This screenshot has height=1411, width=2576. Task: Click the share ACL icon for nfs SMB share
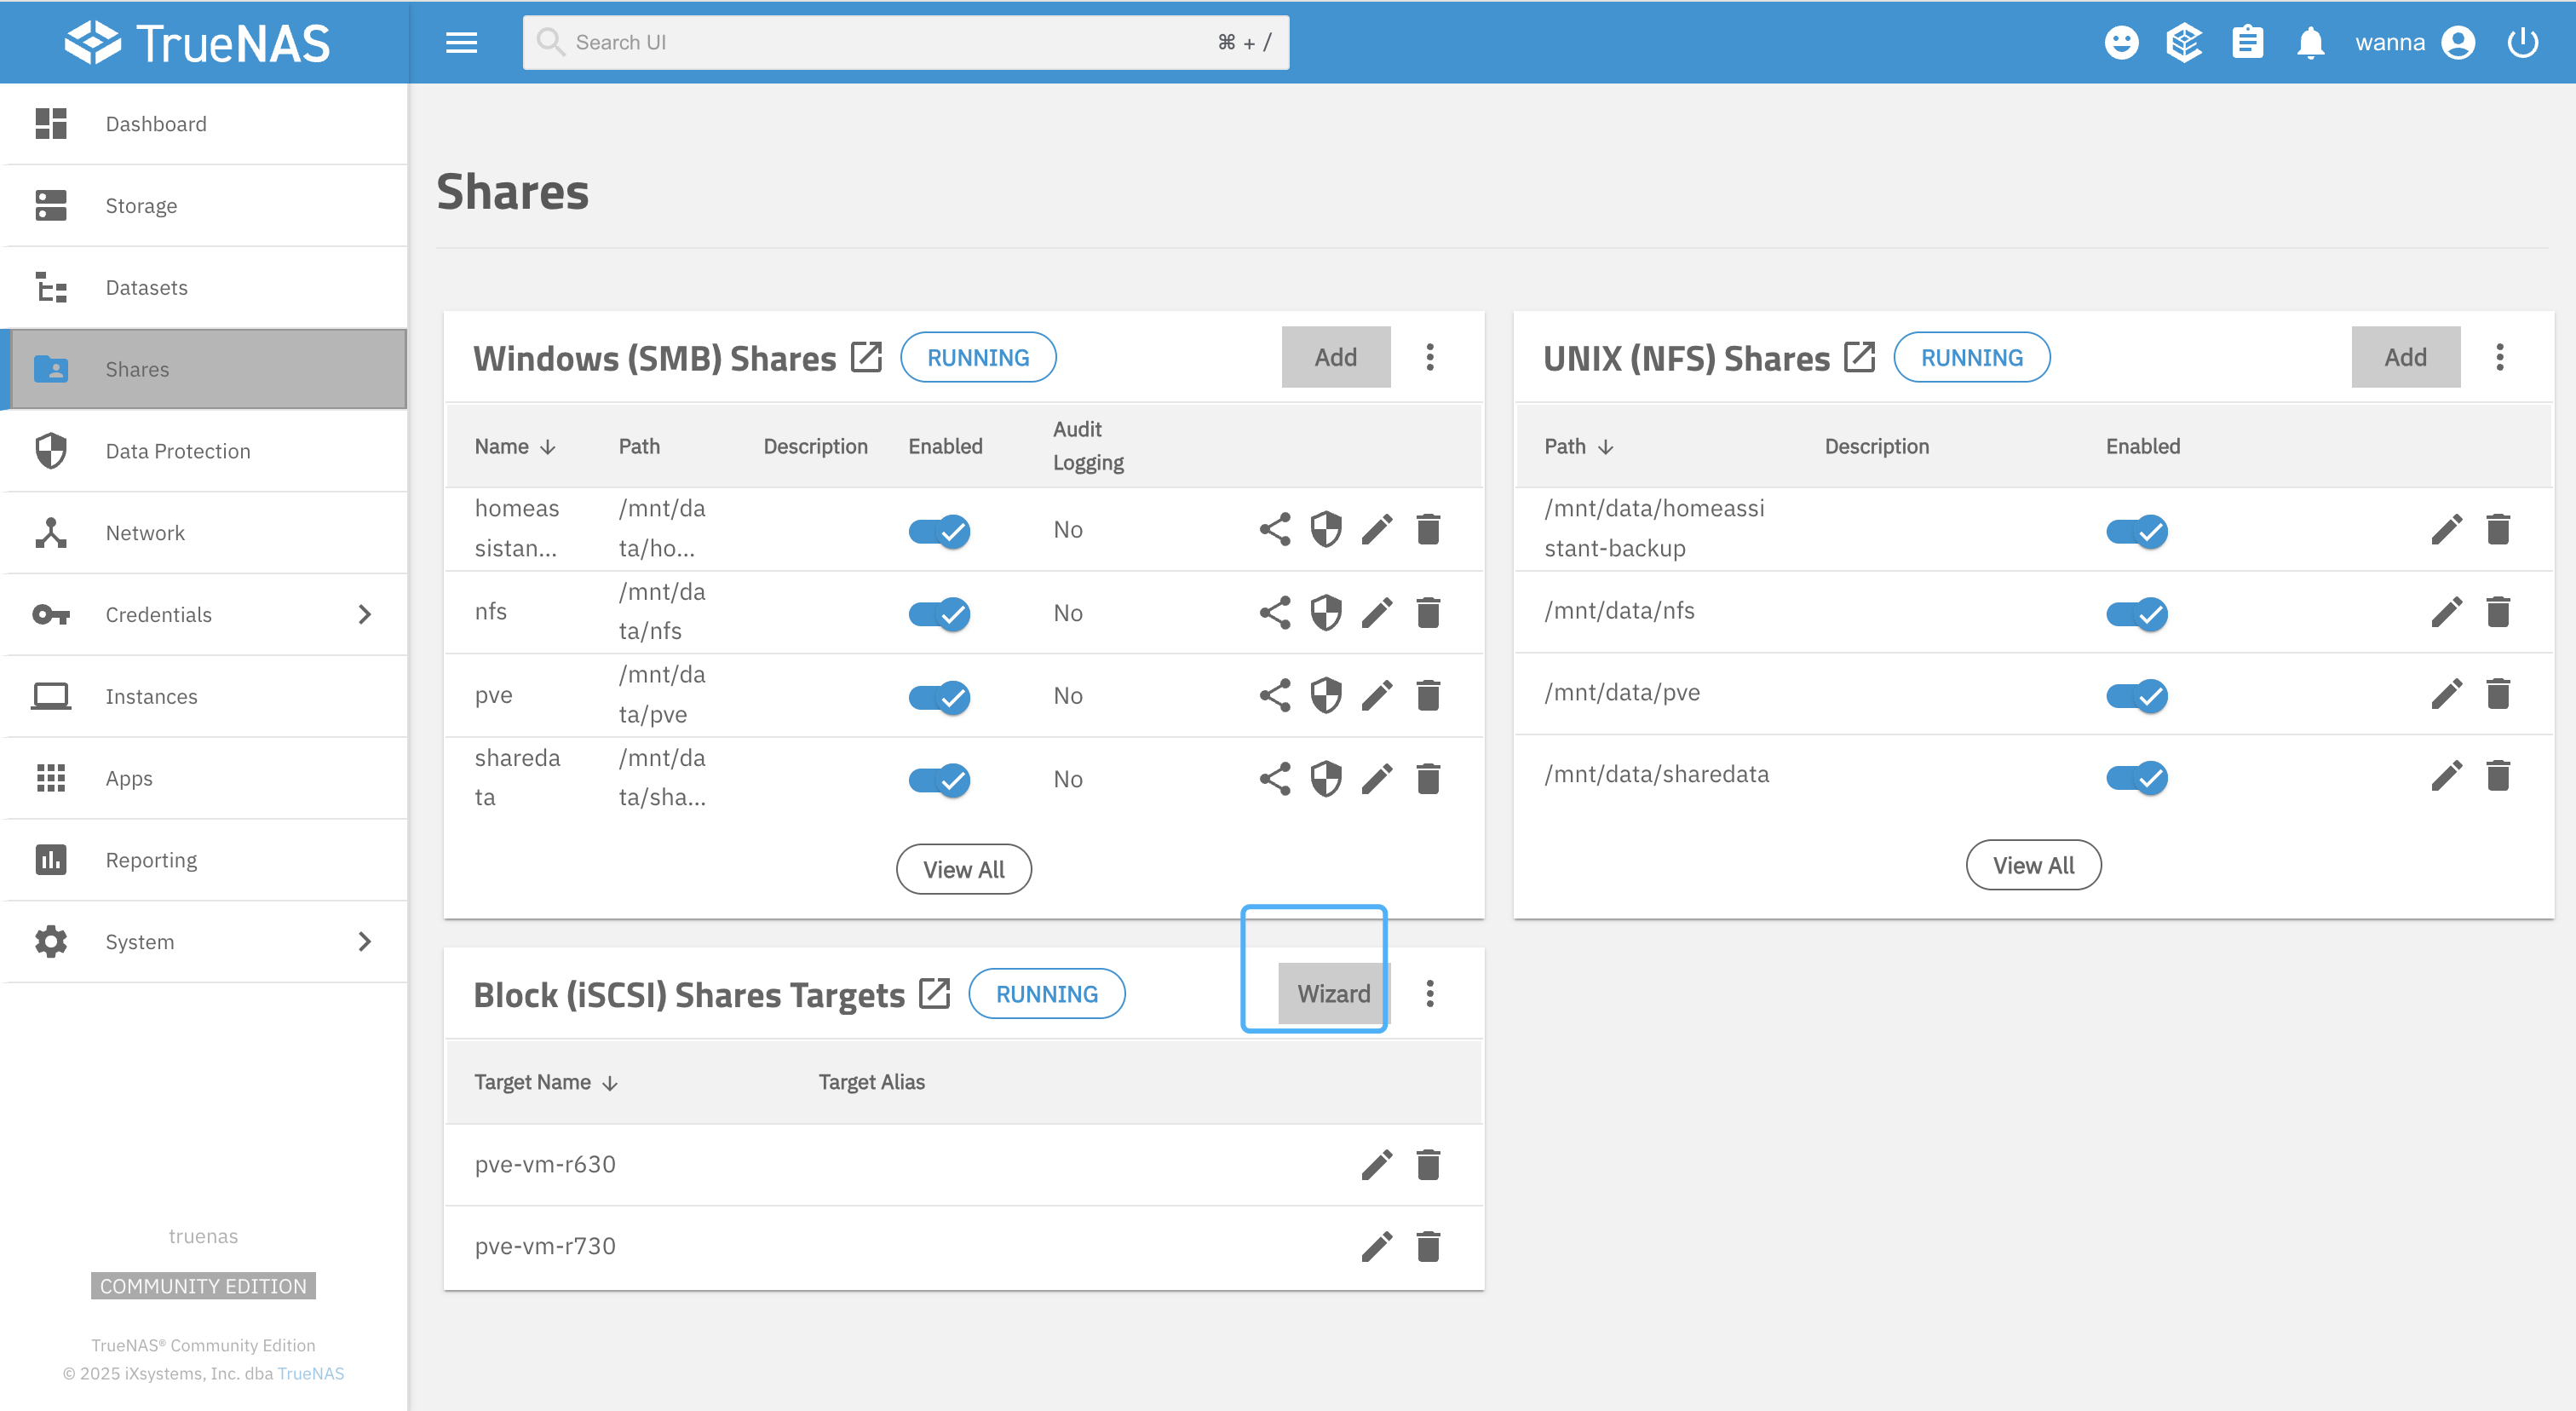click(x=1274, y=612)
